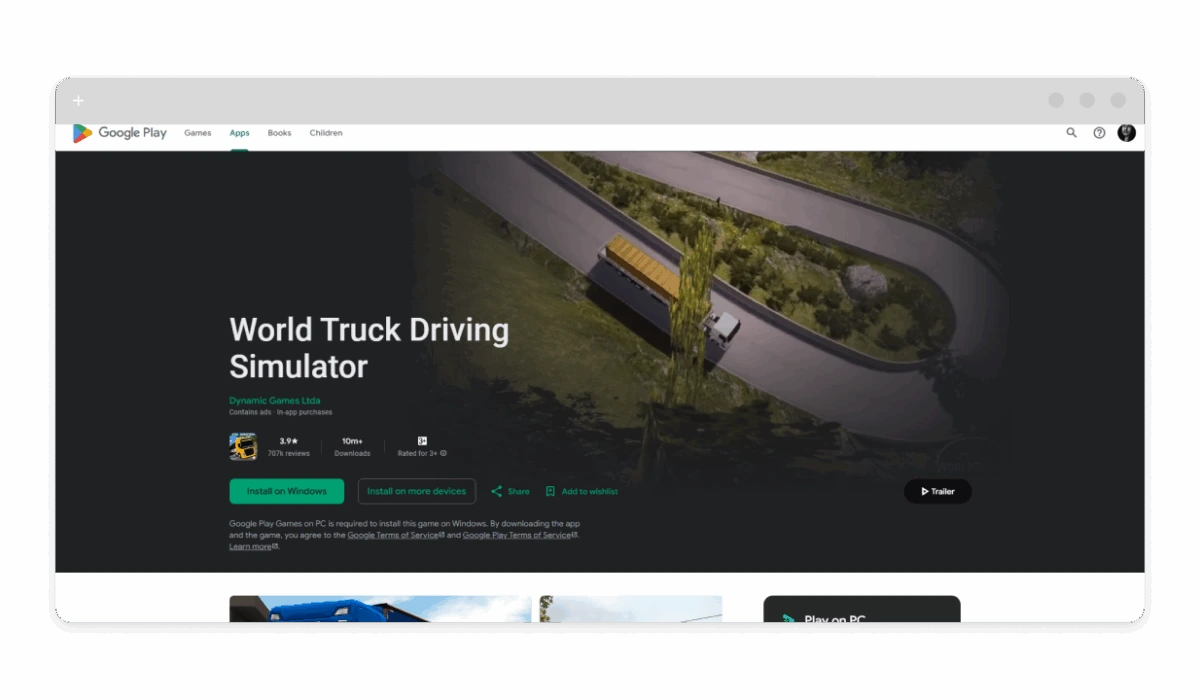Click the World Truck app icon
Viewport: 1200px width, 700px height.
[243, 446]
